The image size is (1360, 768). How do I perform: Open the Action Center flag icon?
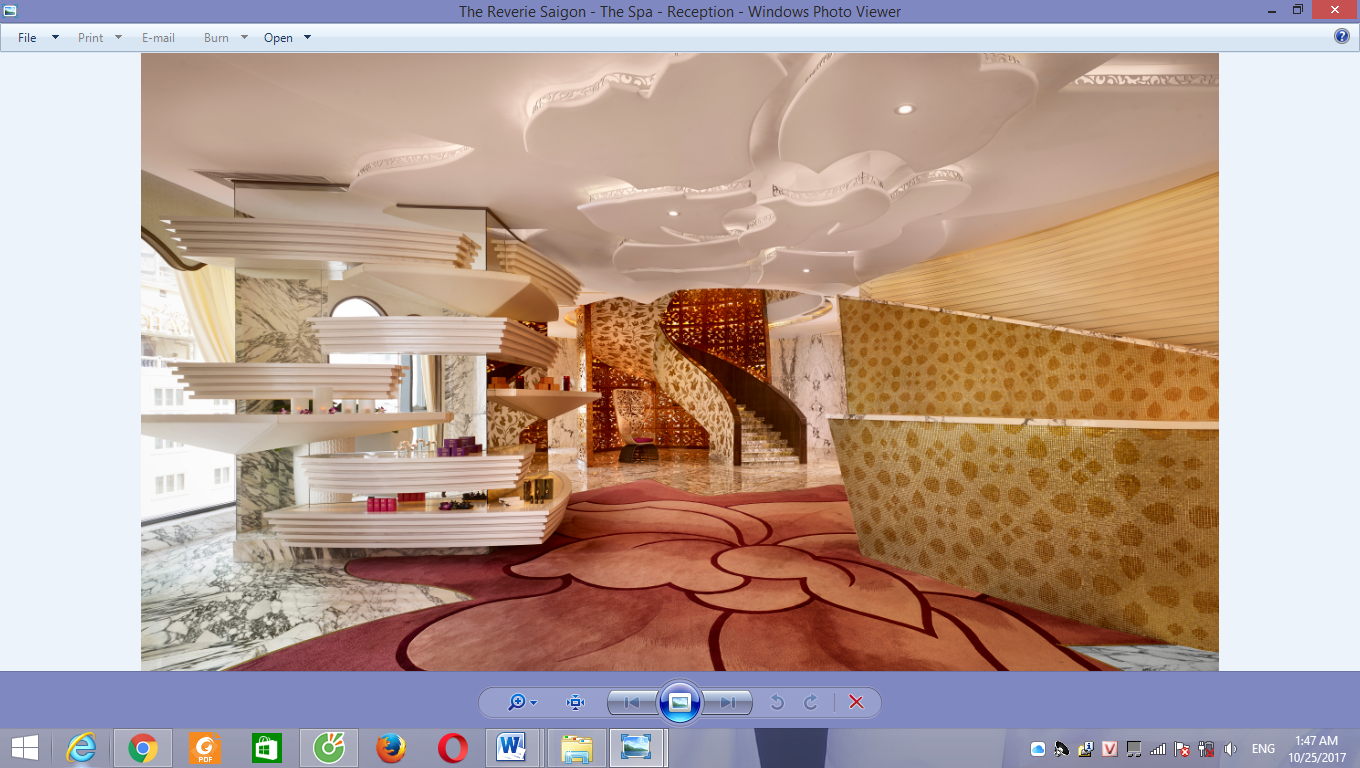1182,749
